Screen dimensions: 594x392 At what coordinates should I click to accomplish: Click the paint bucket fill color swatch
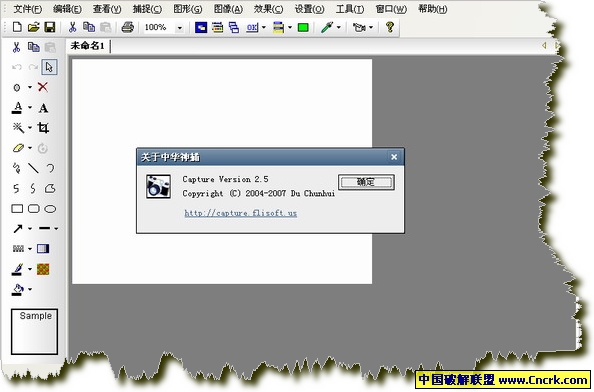(17, 290)
